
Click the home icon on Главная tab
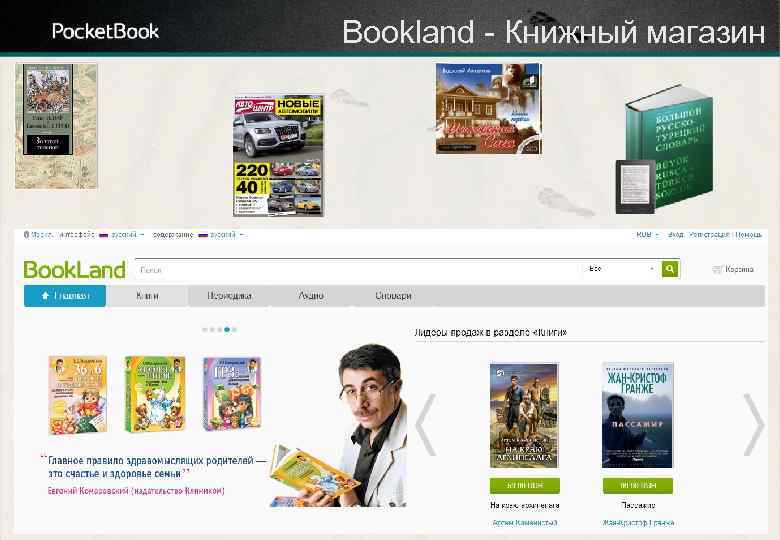(45, 296)
